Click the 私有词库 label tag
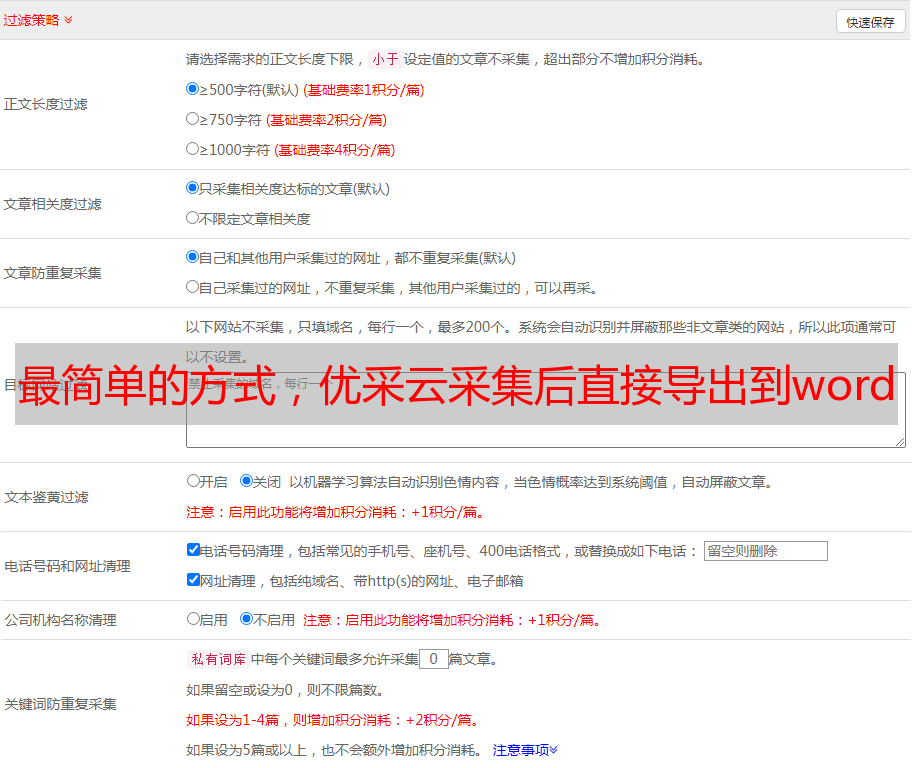Screen dimensions: 912x768 (216, 659)
